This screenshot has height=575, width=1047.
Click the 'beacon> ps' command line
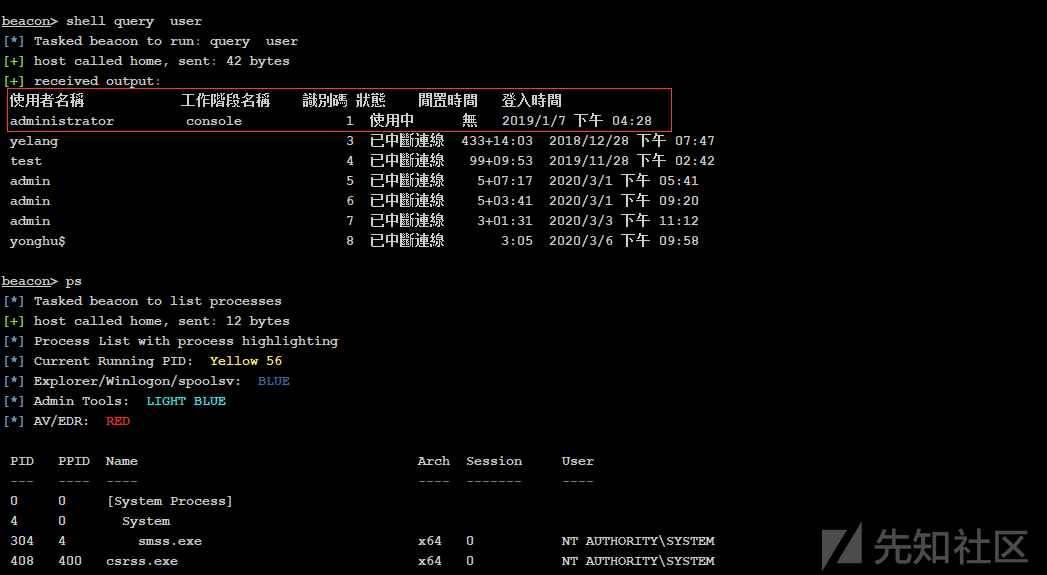click(41, 281)
